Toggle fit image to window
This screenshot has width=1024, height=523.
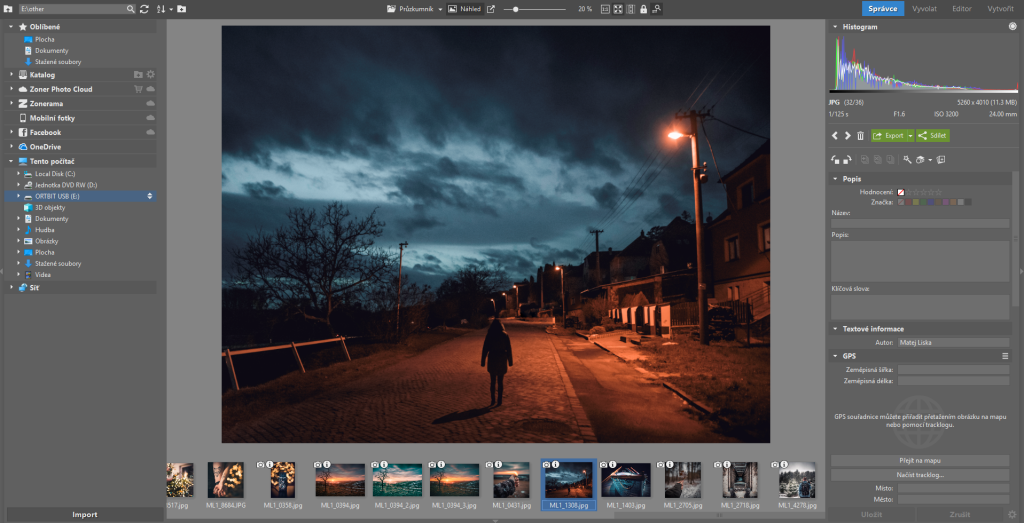pos(618,9)
